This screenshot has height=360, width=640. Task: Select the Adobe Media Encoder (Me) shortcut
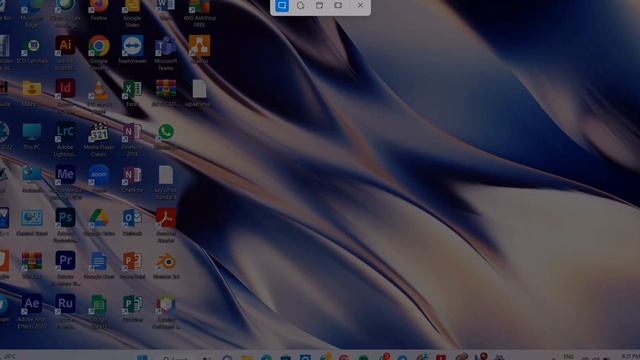click(x=65, y=182)
